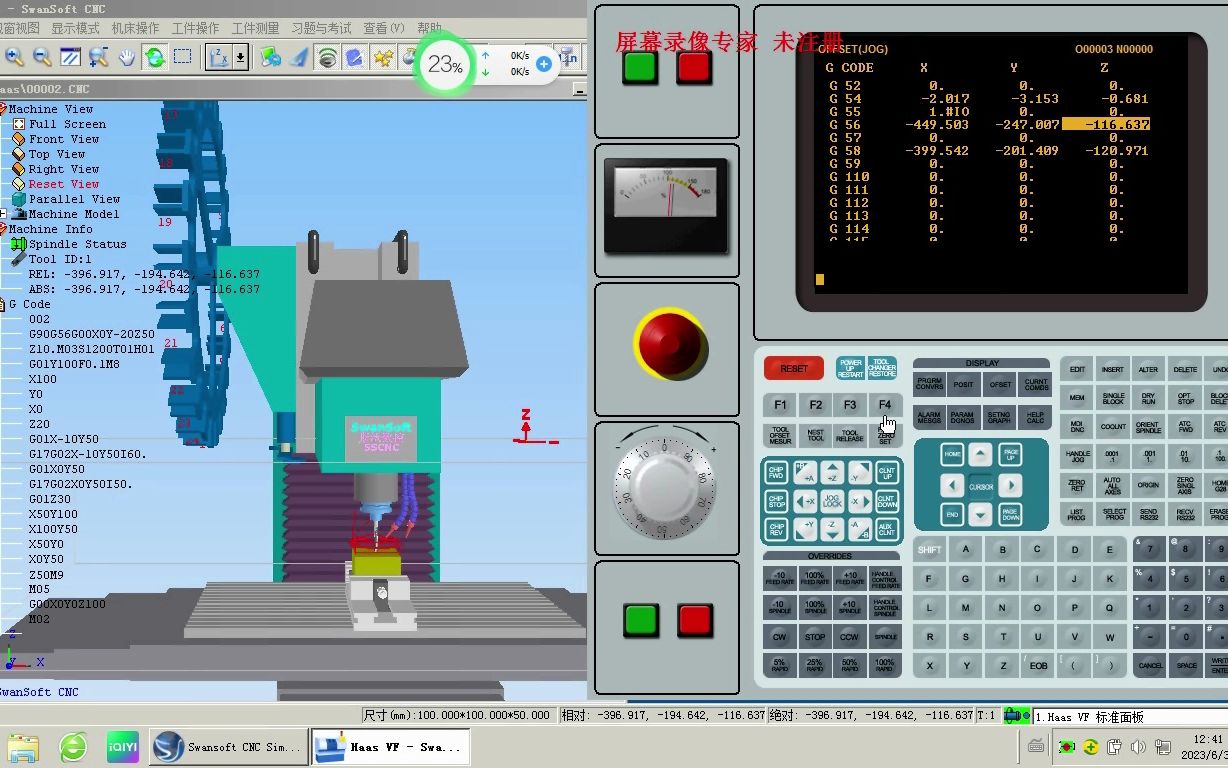
Task: Toggle SINGLE BLOCK mode key
Action: (1113, 397)
